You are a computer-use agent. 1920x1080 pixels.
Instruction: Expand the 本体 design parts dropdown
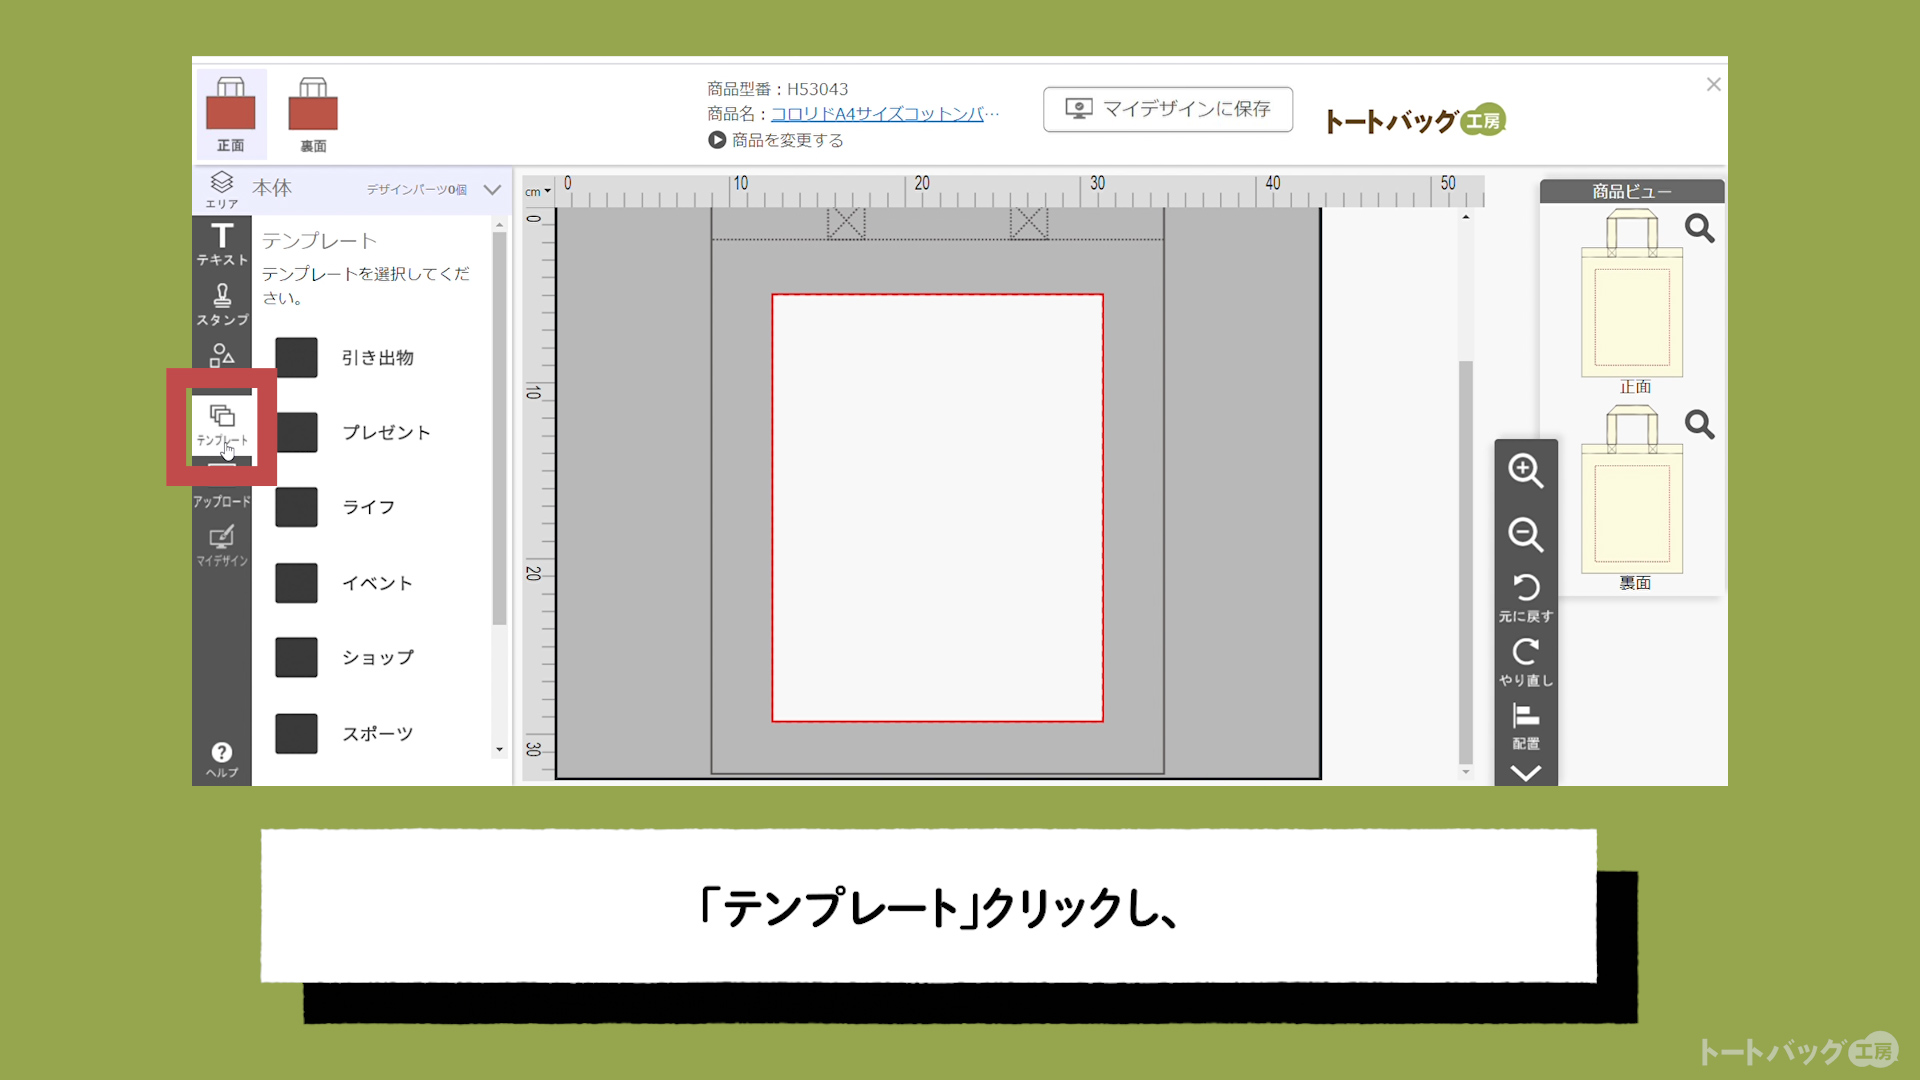point(492,189)
